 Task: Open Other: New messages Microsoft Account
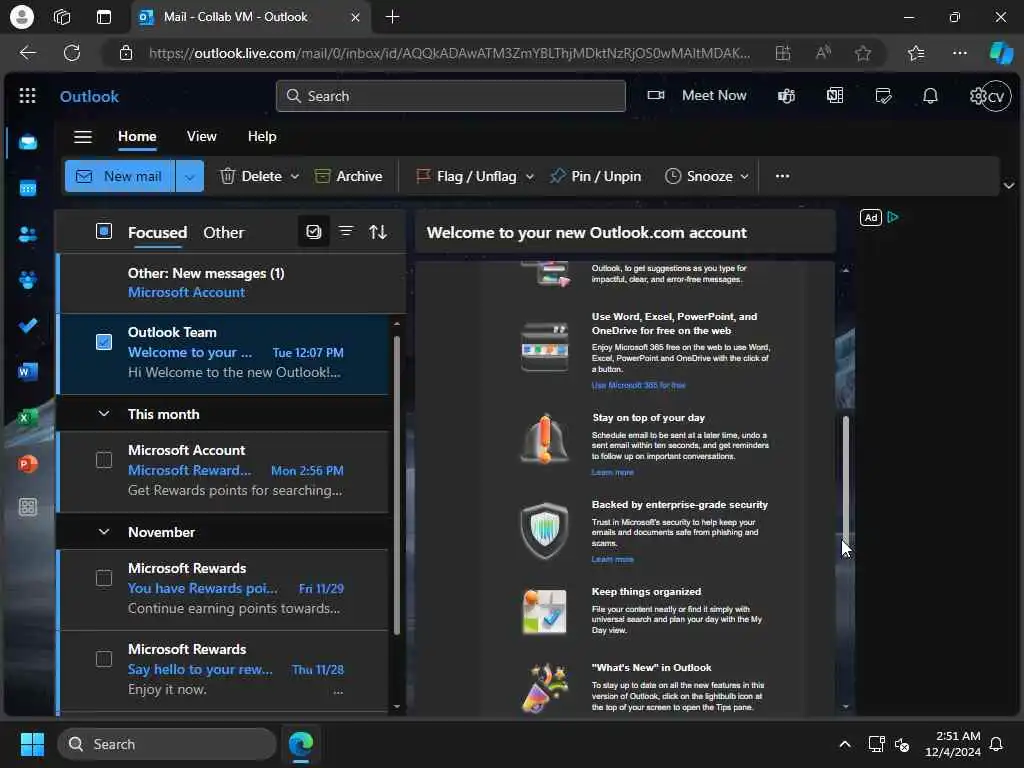point(230,283)
